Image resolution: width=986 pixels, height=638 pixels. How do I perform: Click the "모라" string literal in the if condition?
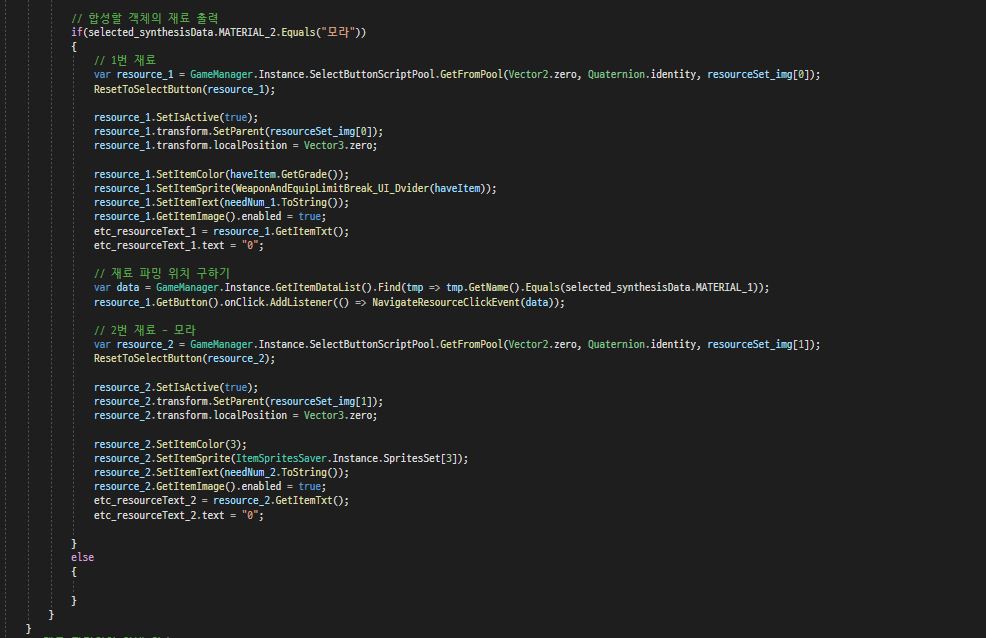(338, 32)
